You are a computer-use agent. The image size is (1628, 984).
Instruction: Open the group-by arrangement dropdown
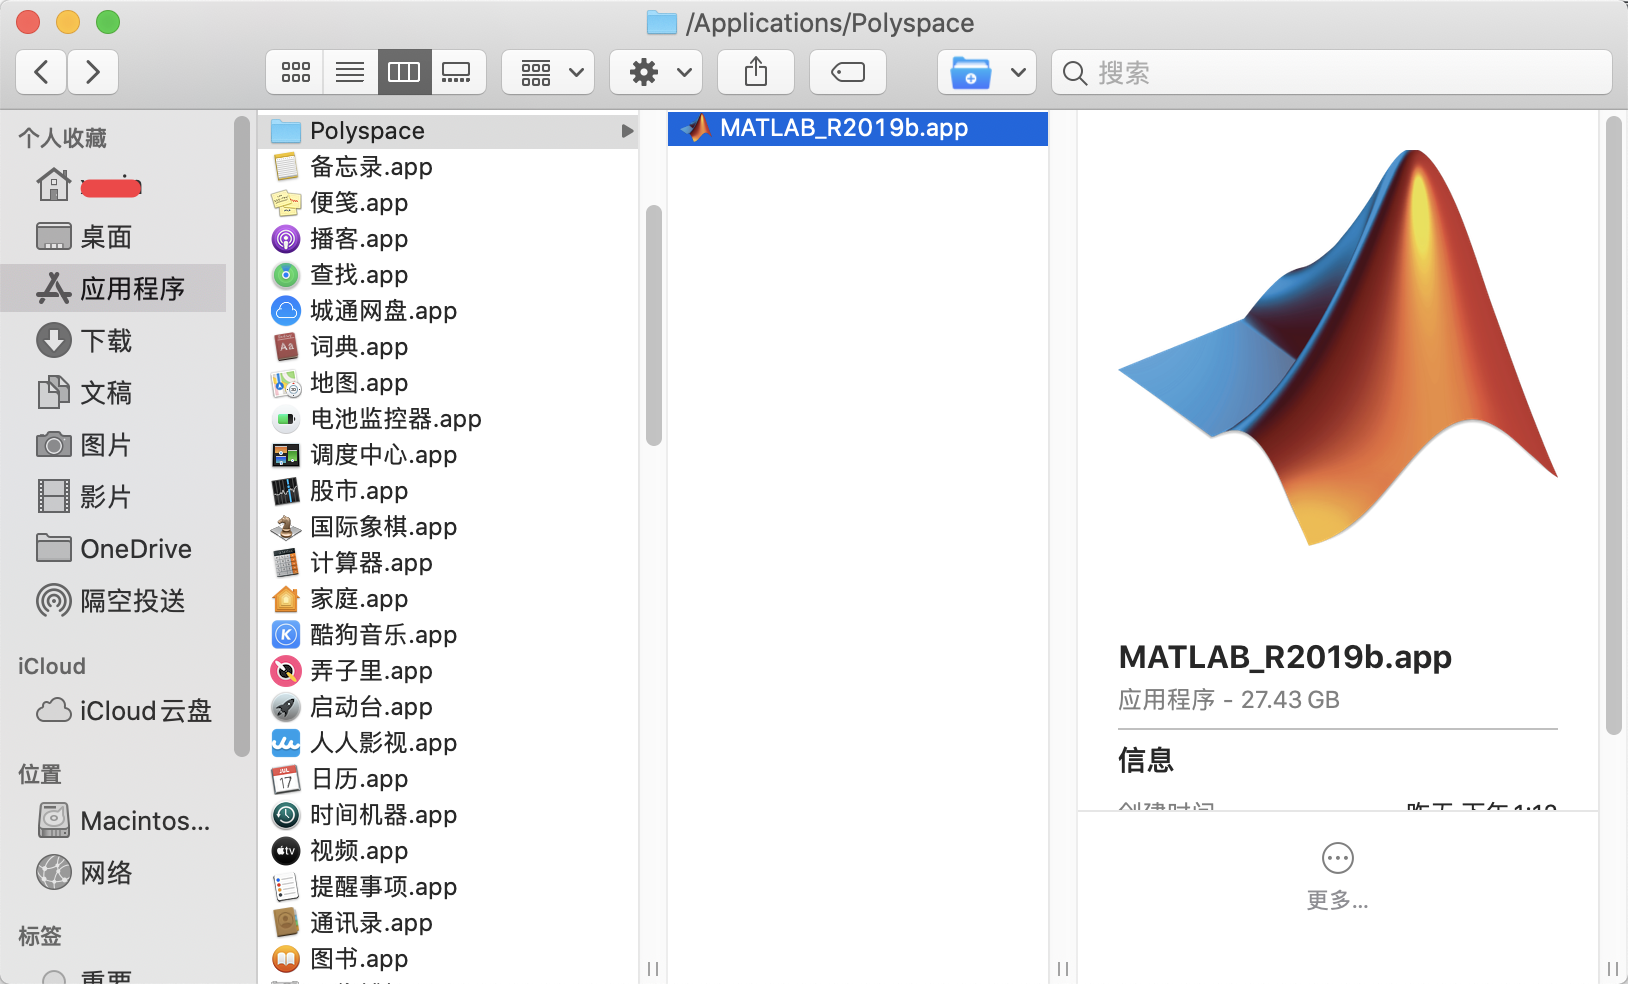coord(548,72)
